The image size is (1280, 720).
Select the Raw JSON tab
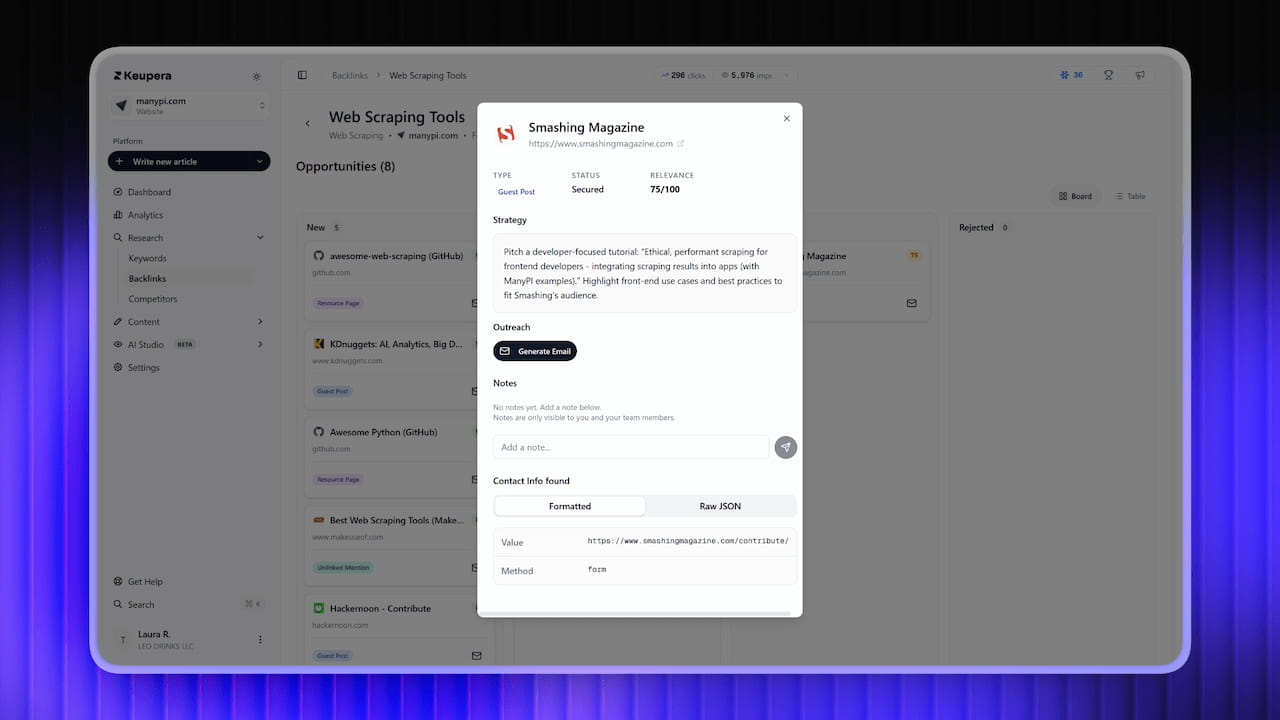click(x=720, y=506)
